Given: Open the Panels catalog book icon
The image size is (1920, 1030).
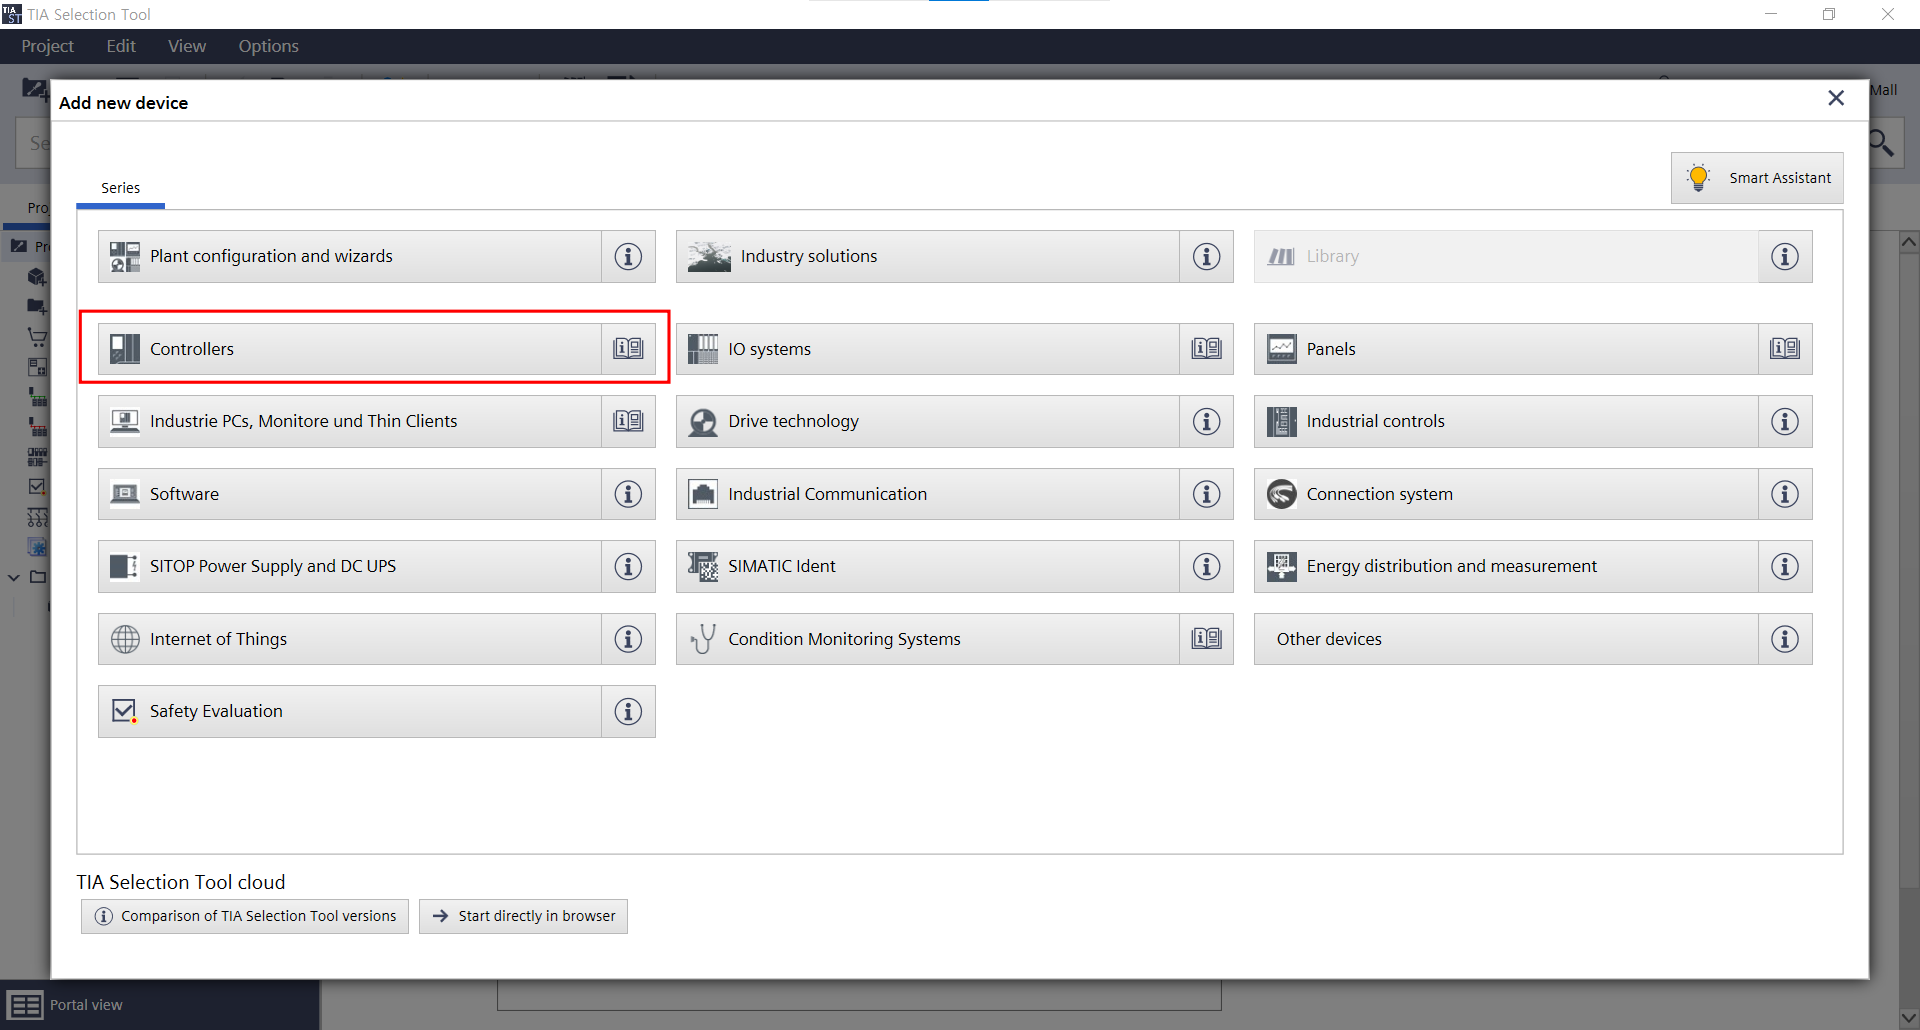Looking at the screenshot, I should [x=1785, y=349].
